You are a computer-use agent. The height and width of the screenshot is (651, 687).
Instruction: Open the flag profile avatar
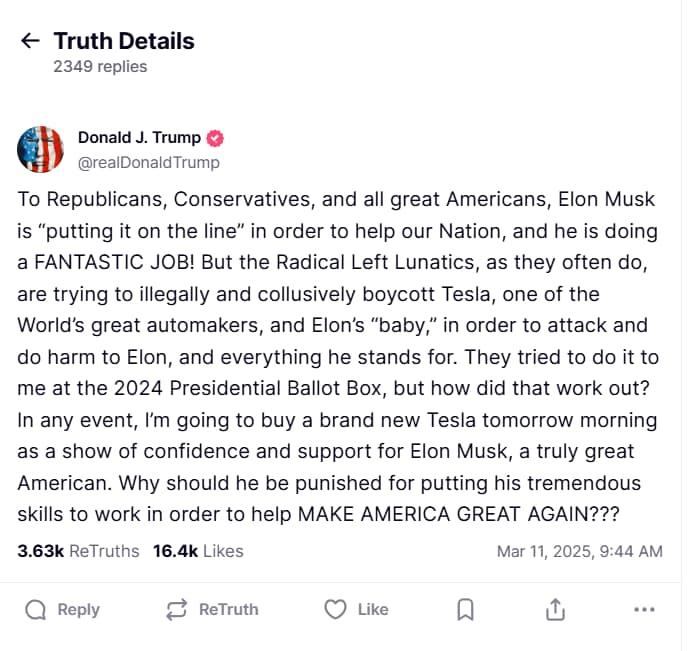(41, 150)
